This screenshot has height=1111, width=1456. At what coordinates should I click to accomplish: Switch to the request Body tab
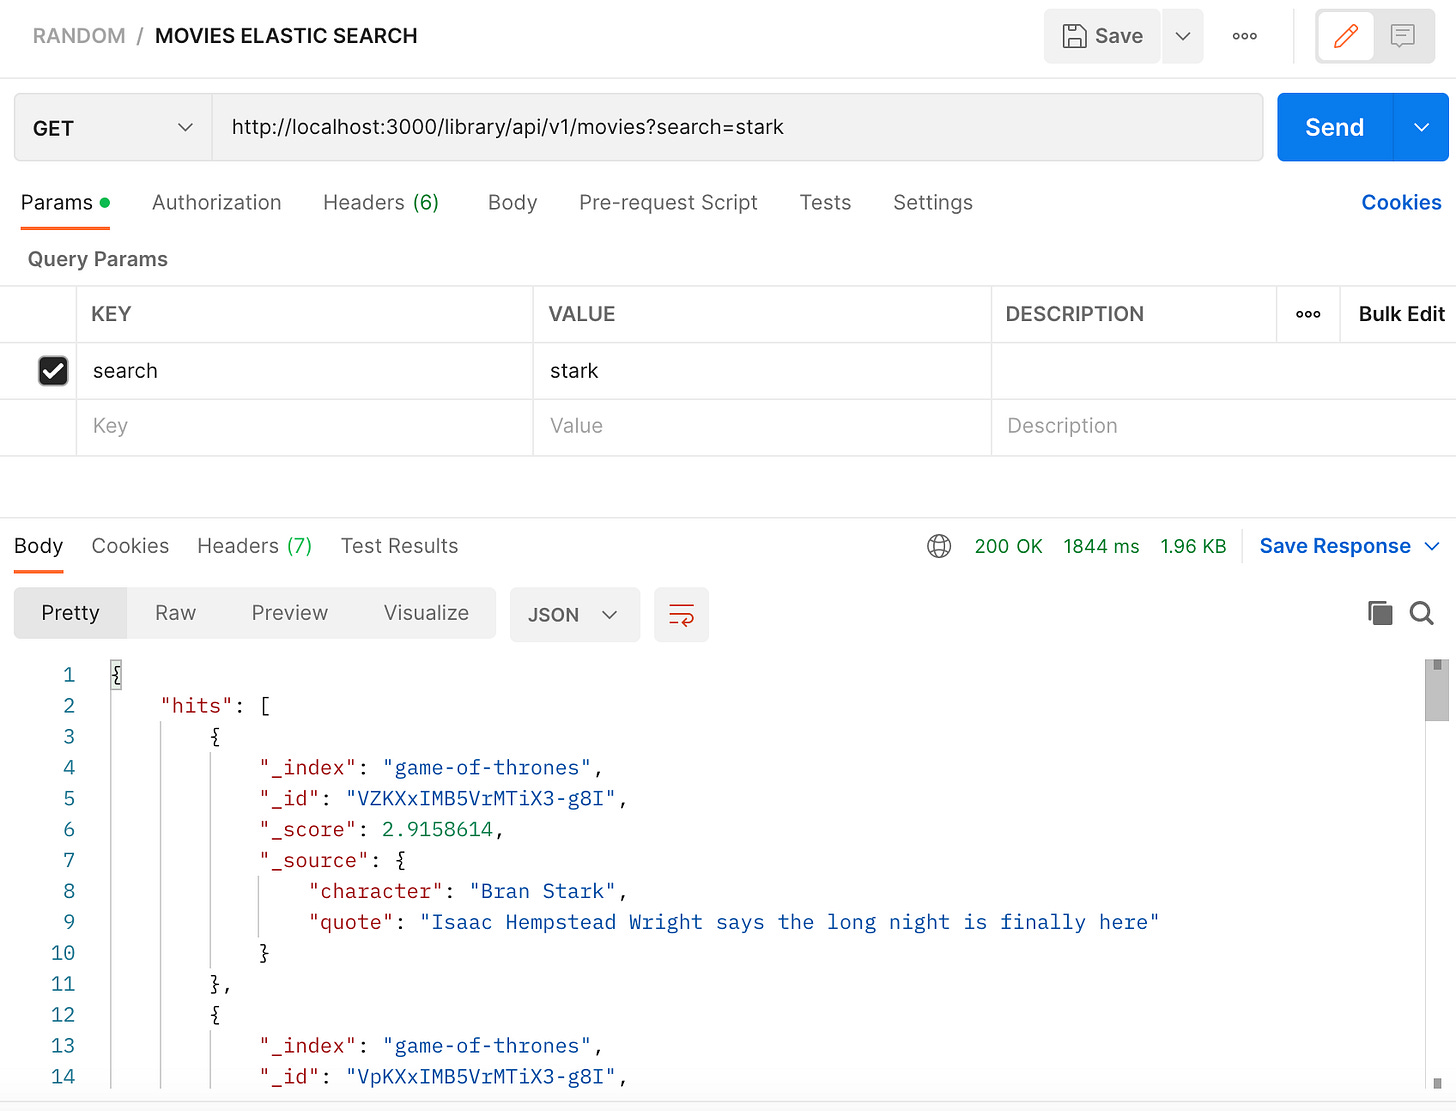[513, 203]
